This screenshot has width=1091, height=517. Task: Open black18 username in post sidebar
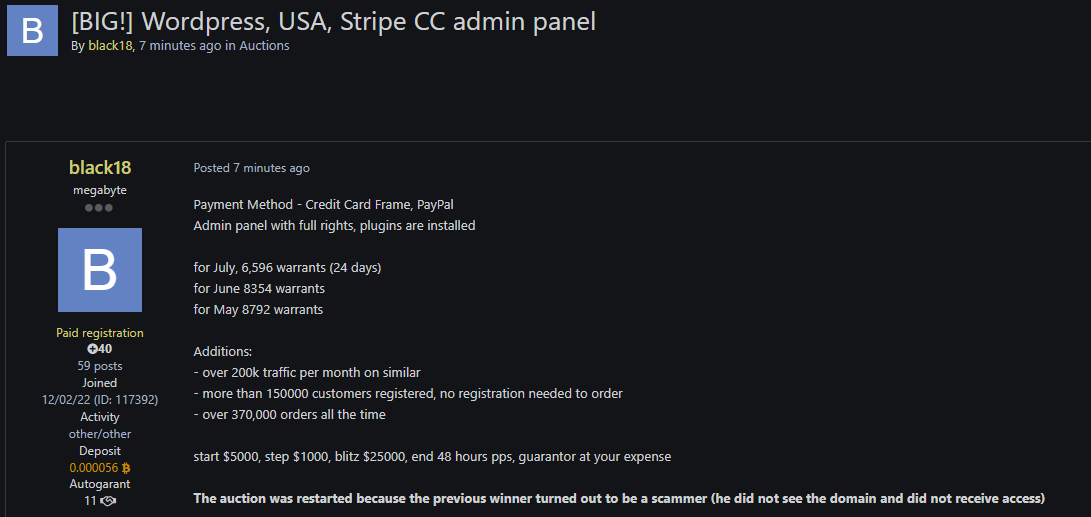click(100, 167)
